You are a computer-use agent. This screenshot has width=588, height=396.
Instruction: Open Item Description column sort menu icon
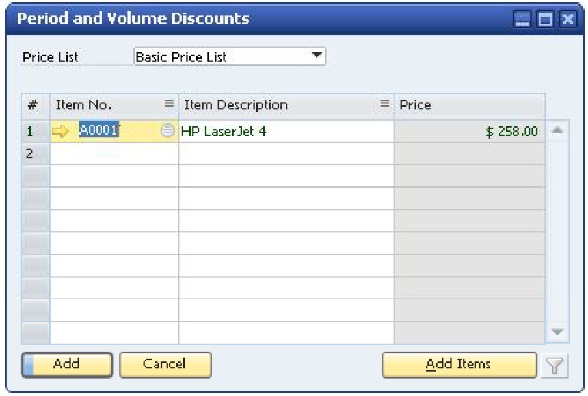pos(384,104)
